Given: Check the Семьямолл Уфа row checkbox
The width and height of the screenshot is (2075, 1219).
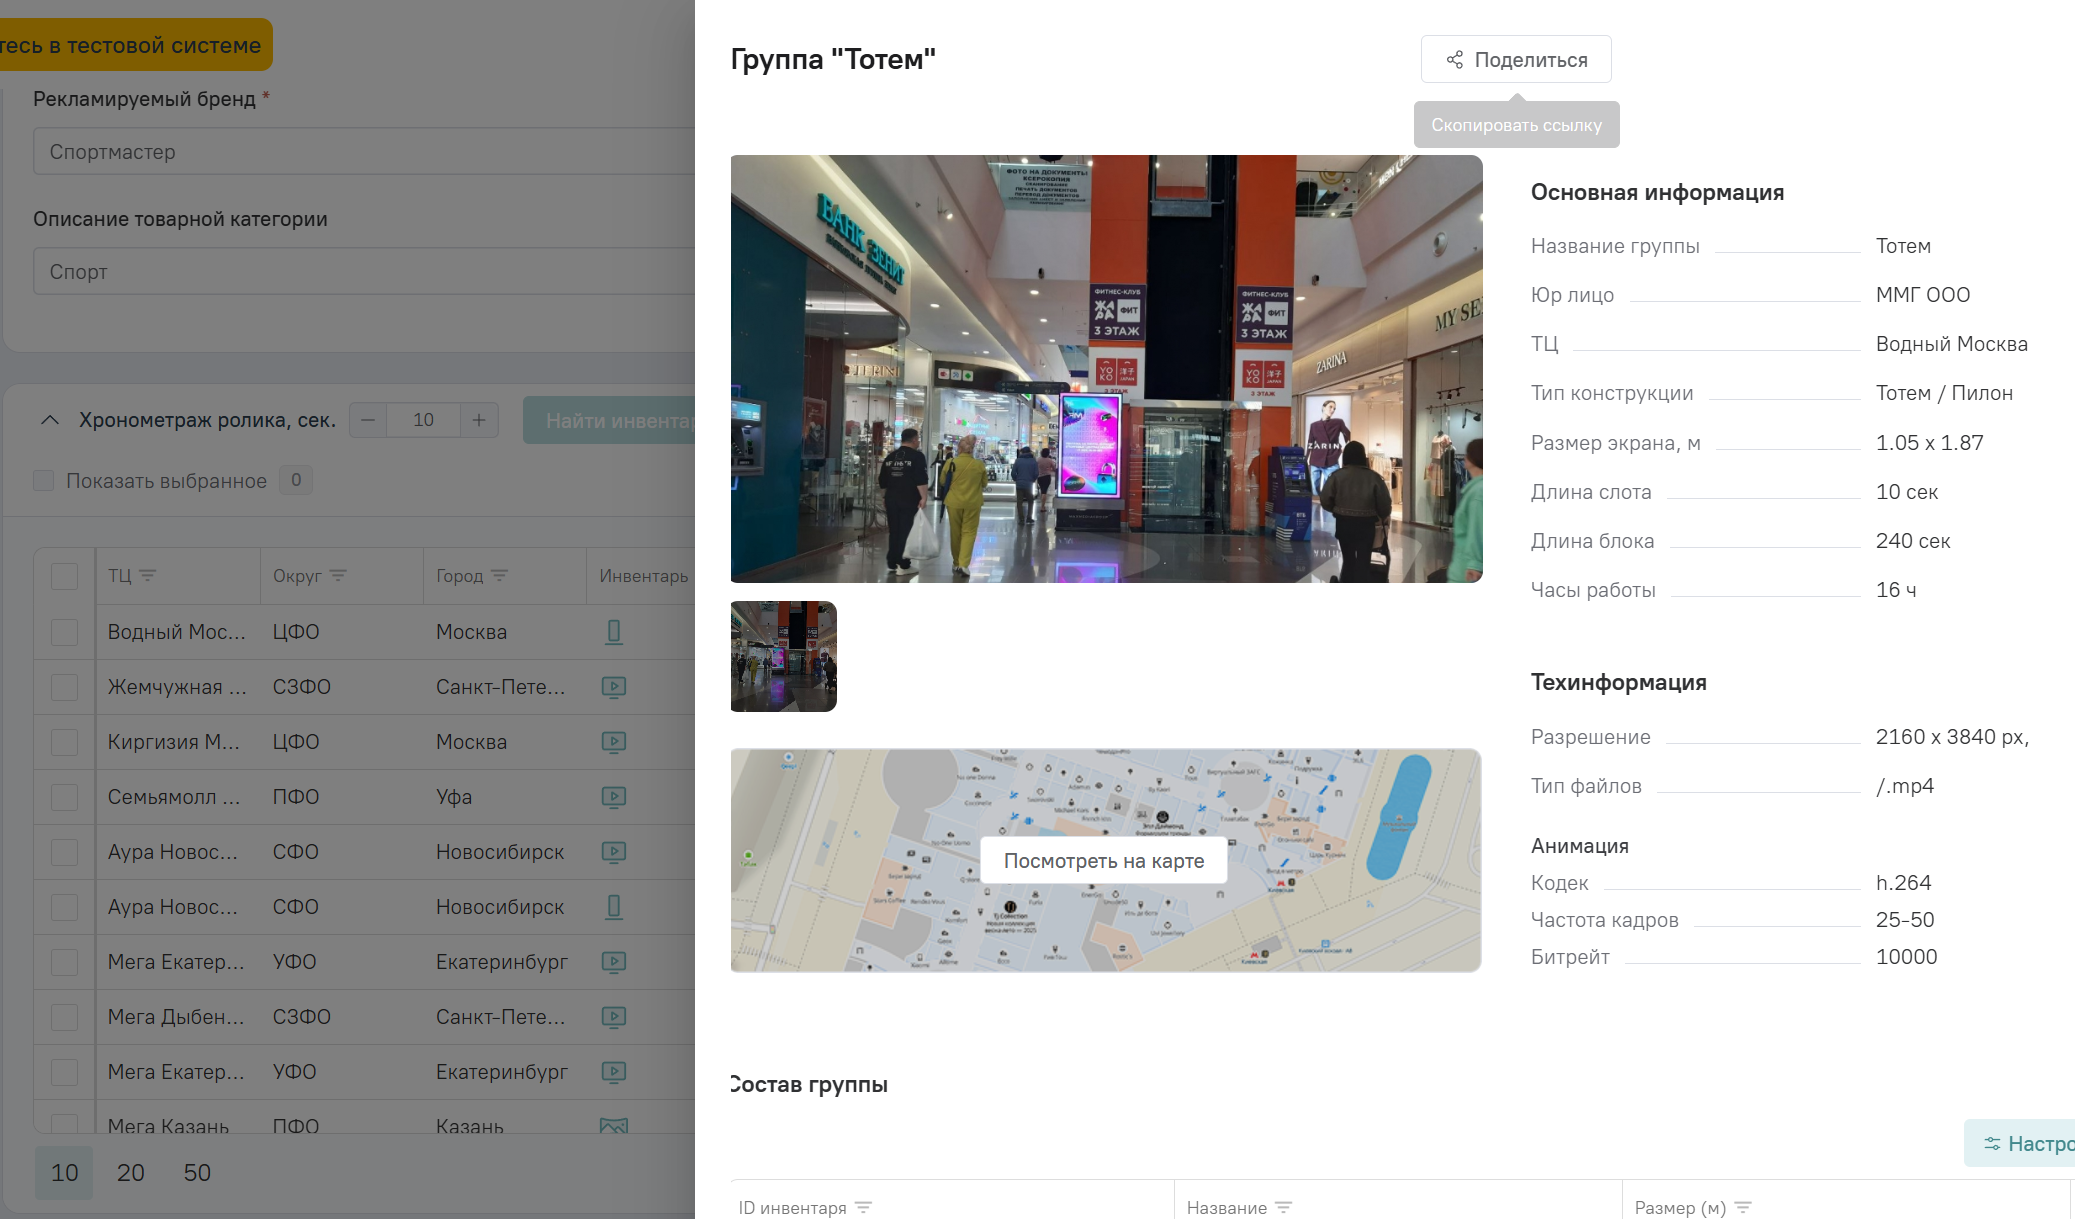Looking at the screenshot, I should coord(65,797).
